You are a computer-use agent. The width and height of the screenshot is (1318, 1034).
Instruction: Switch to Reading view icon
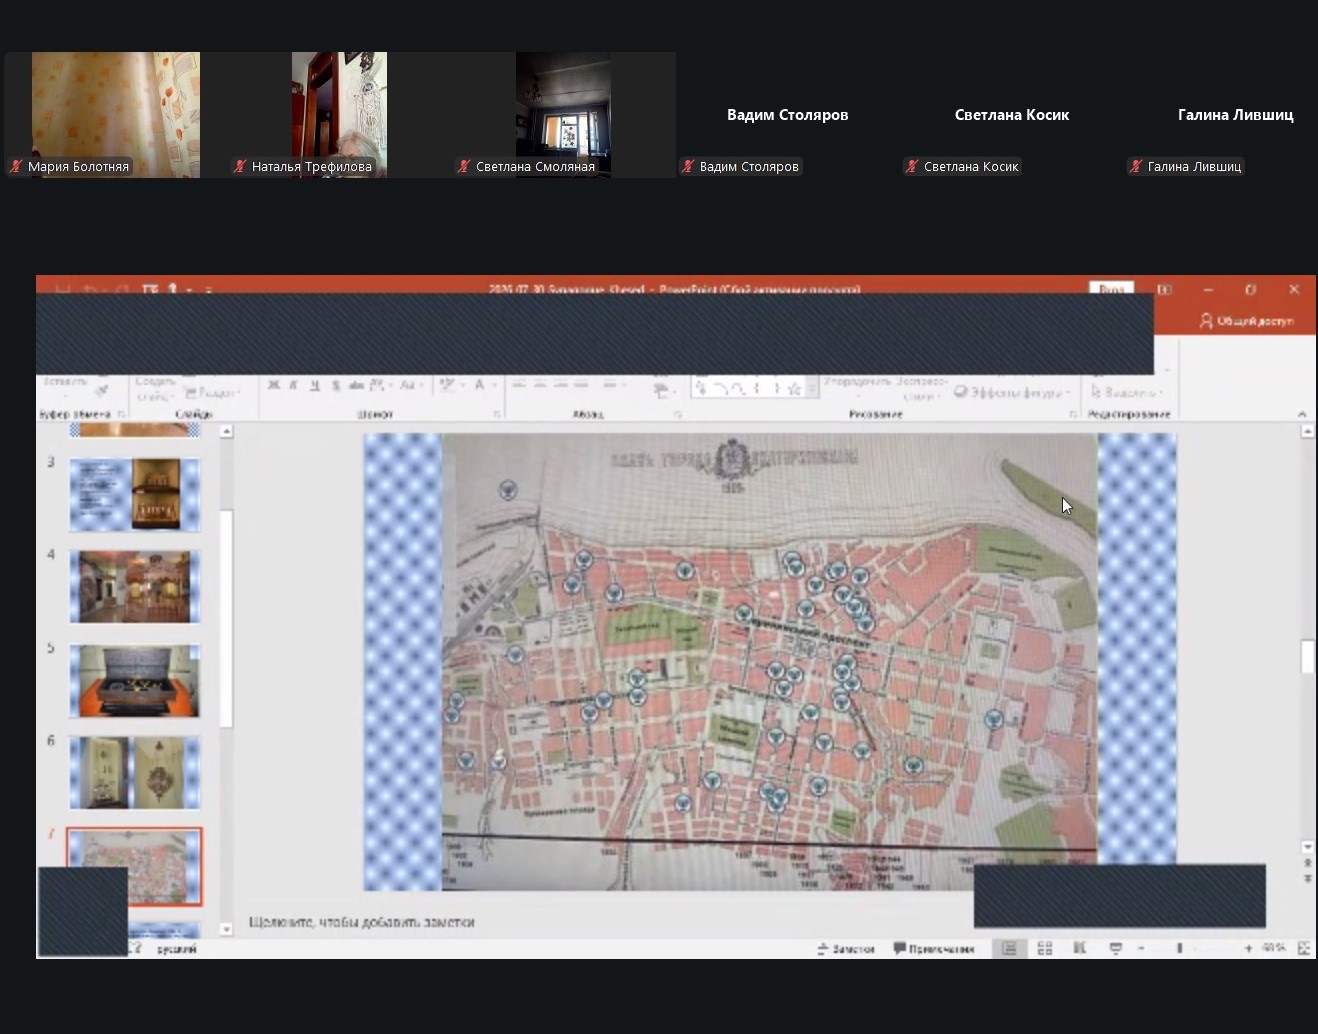[x=1080, y=948]
